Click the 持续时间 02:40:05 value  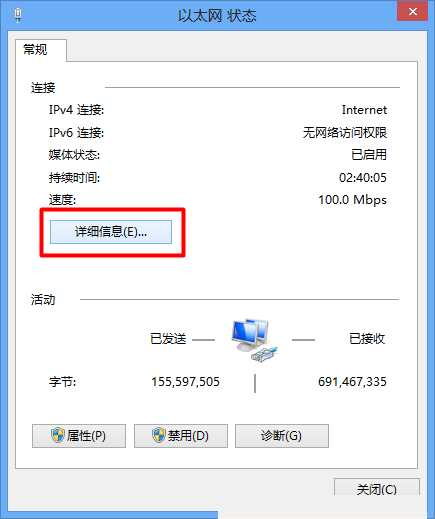[363, 178]
